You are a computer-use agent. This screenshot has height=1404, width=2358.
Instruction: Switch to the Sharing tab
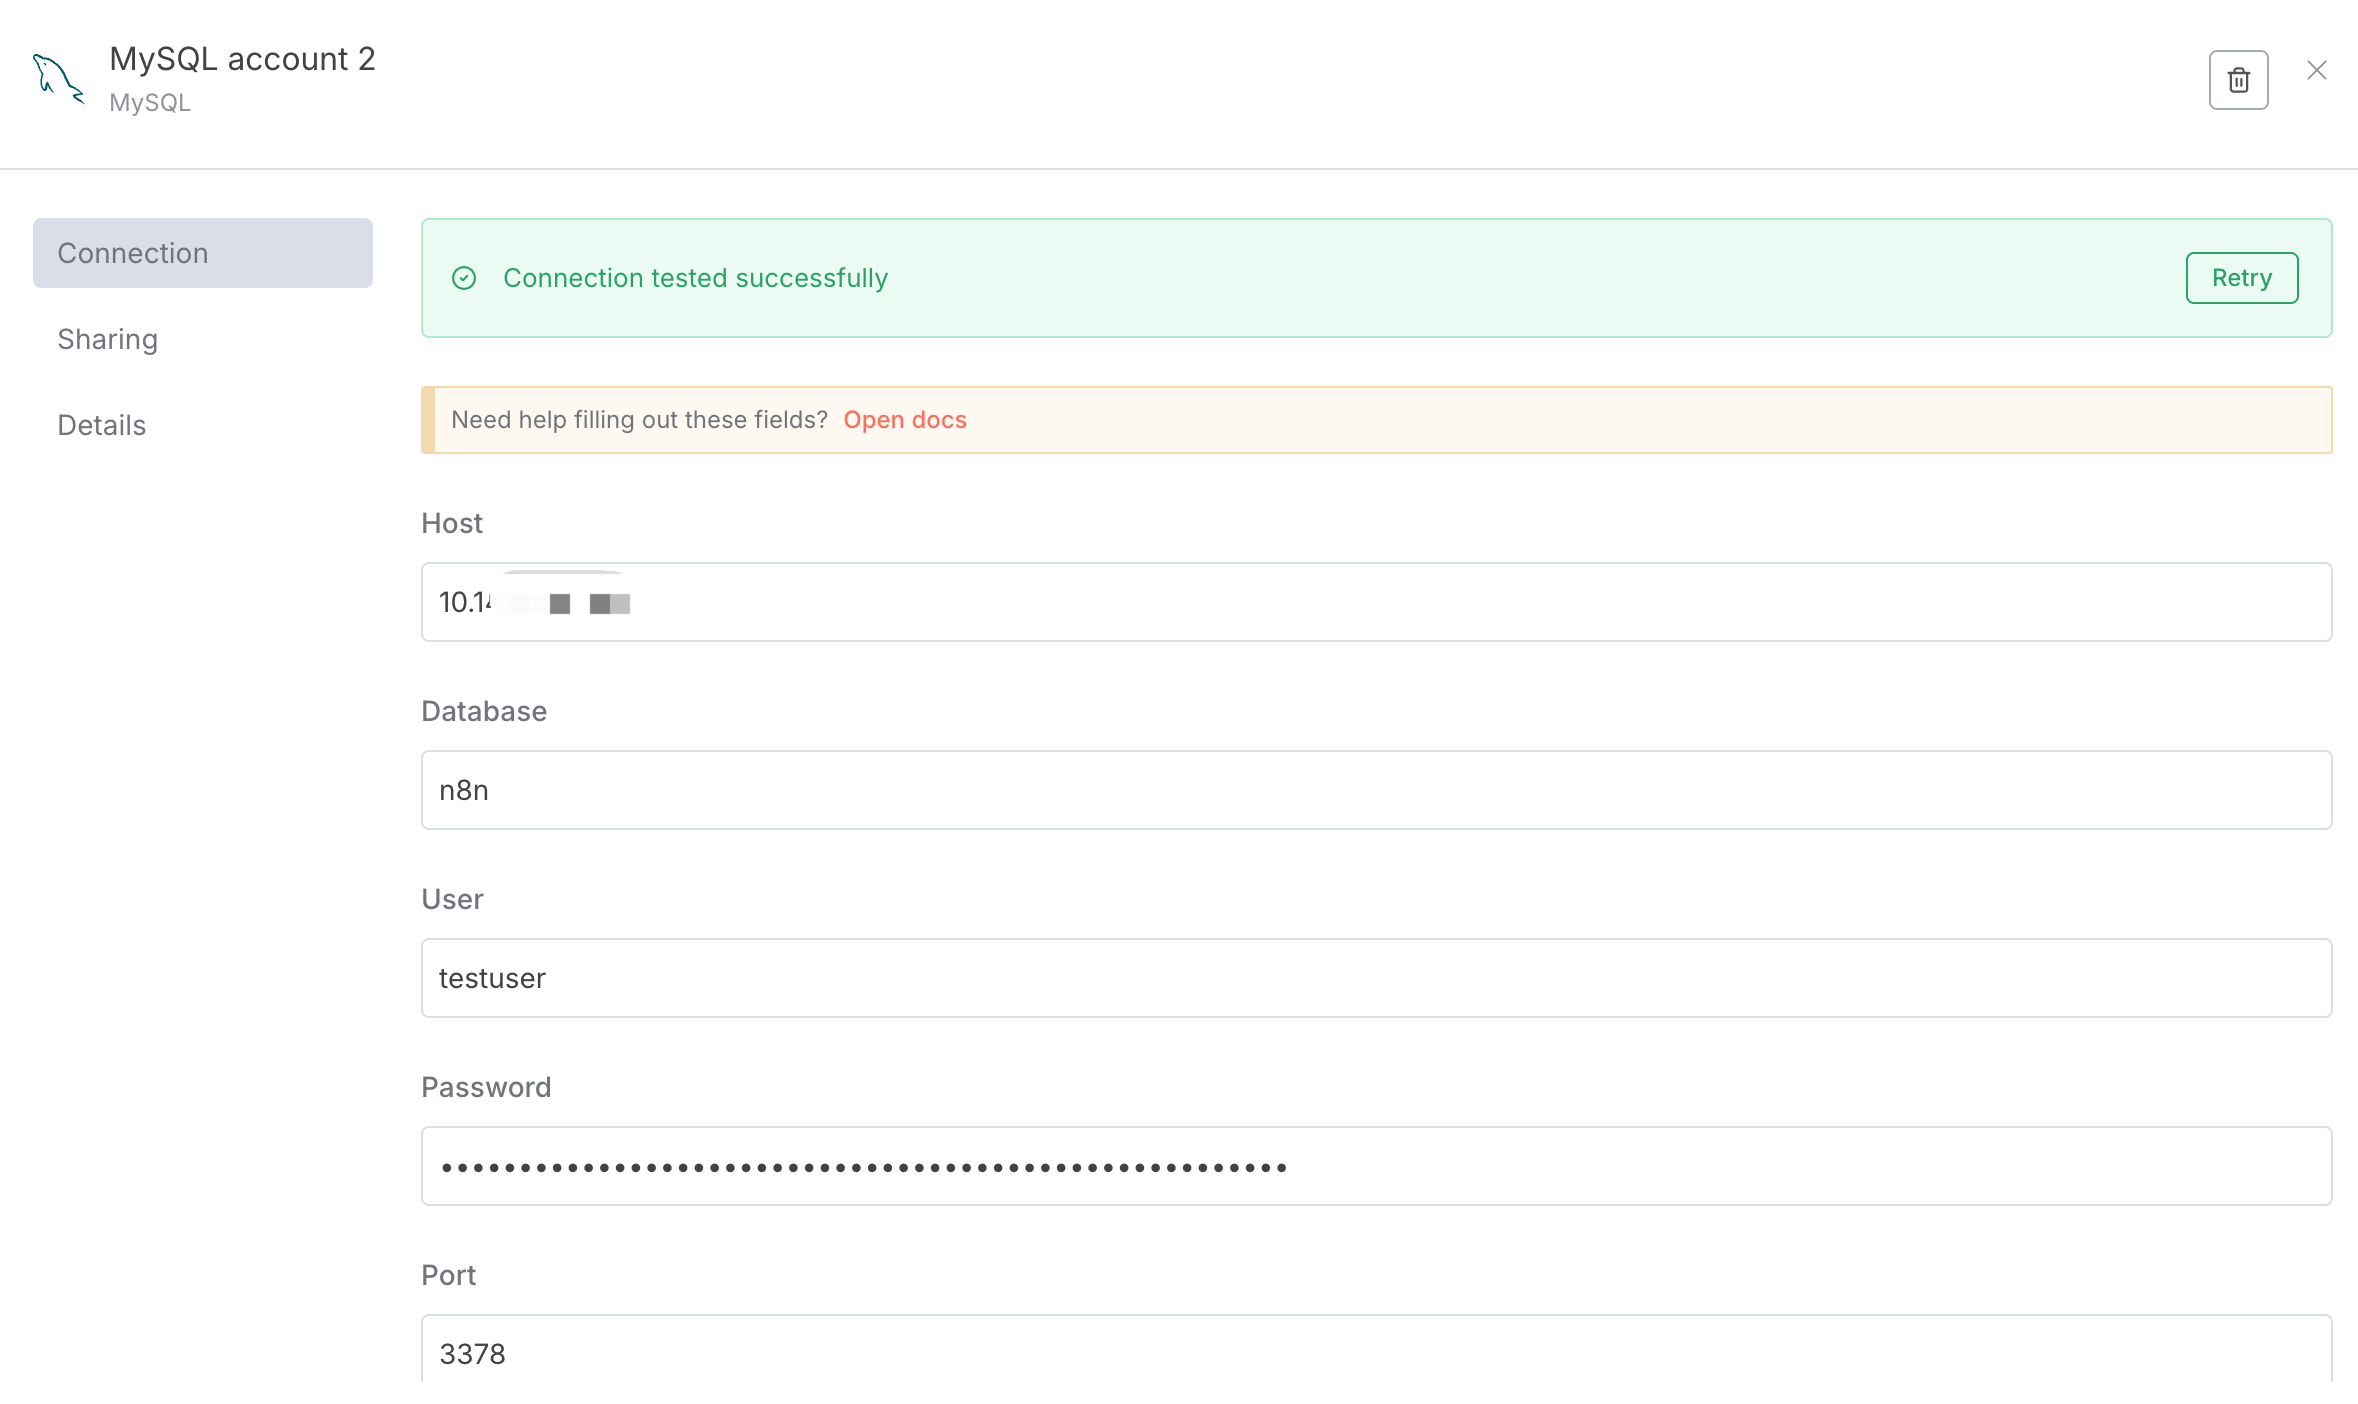[x=108, y=339]
